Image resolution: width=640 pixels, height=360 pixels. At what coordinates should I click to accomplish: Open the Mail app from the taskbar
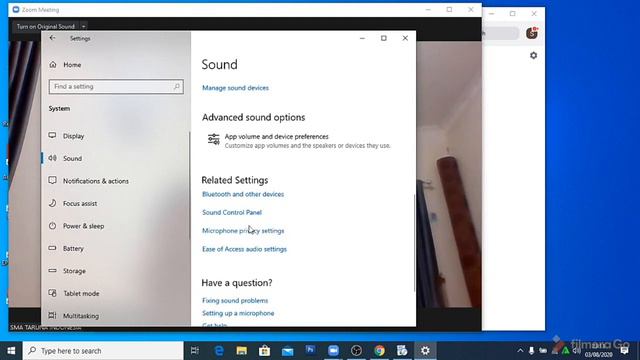(287, 351)
